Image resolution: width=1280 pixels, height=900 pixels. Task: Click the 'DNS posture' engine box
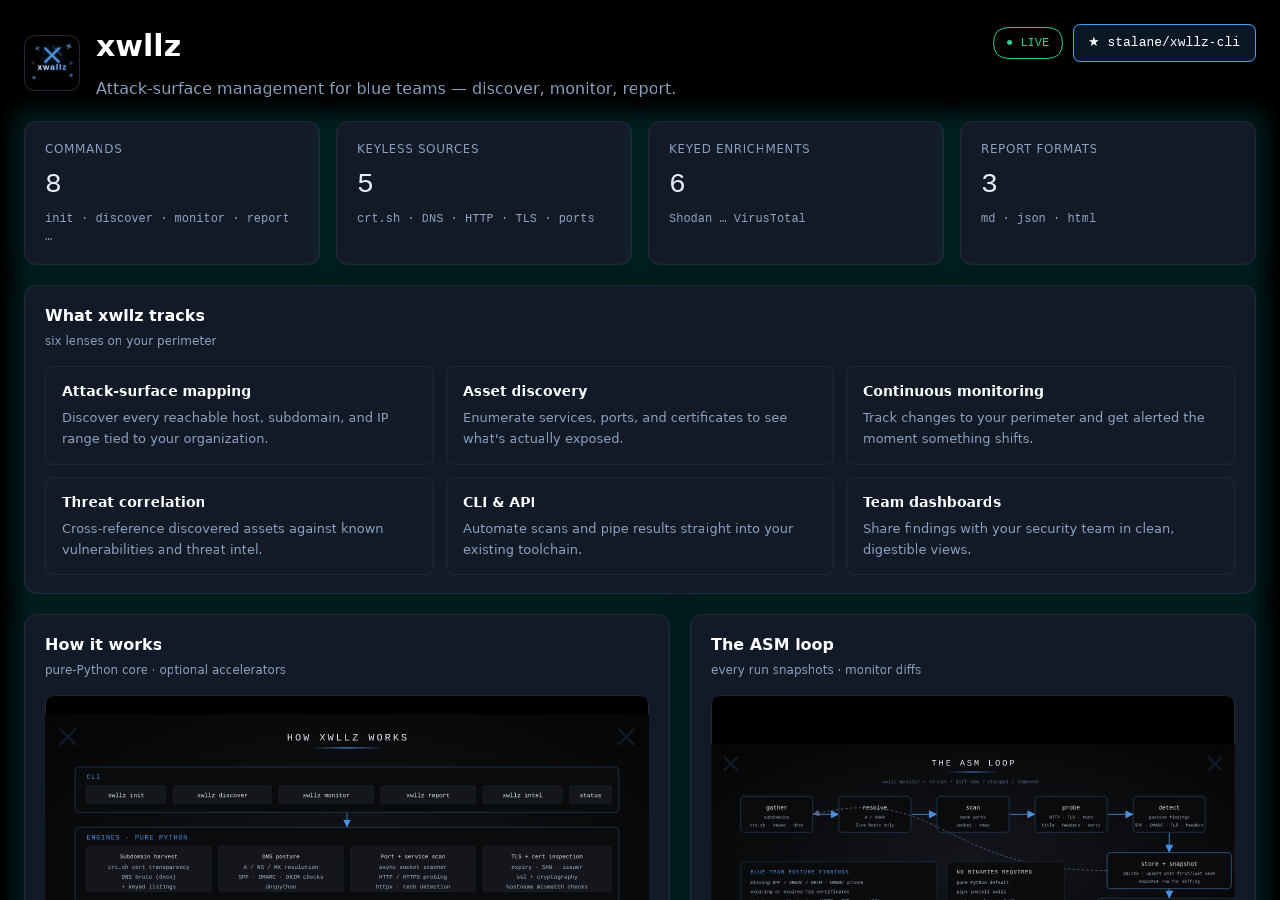(x=281, y=870)
